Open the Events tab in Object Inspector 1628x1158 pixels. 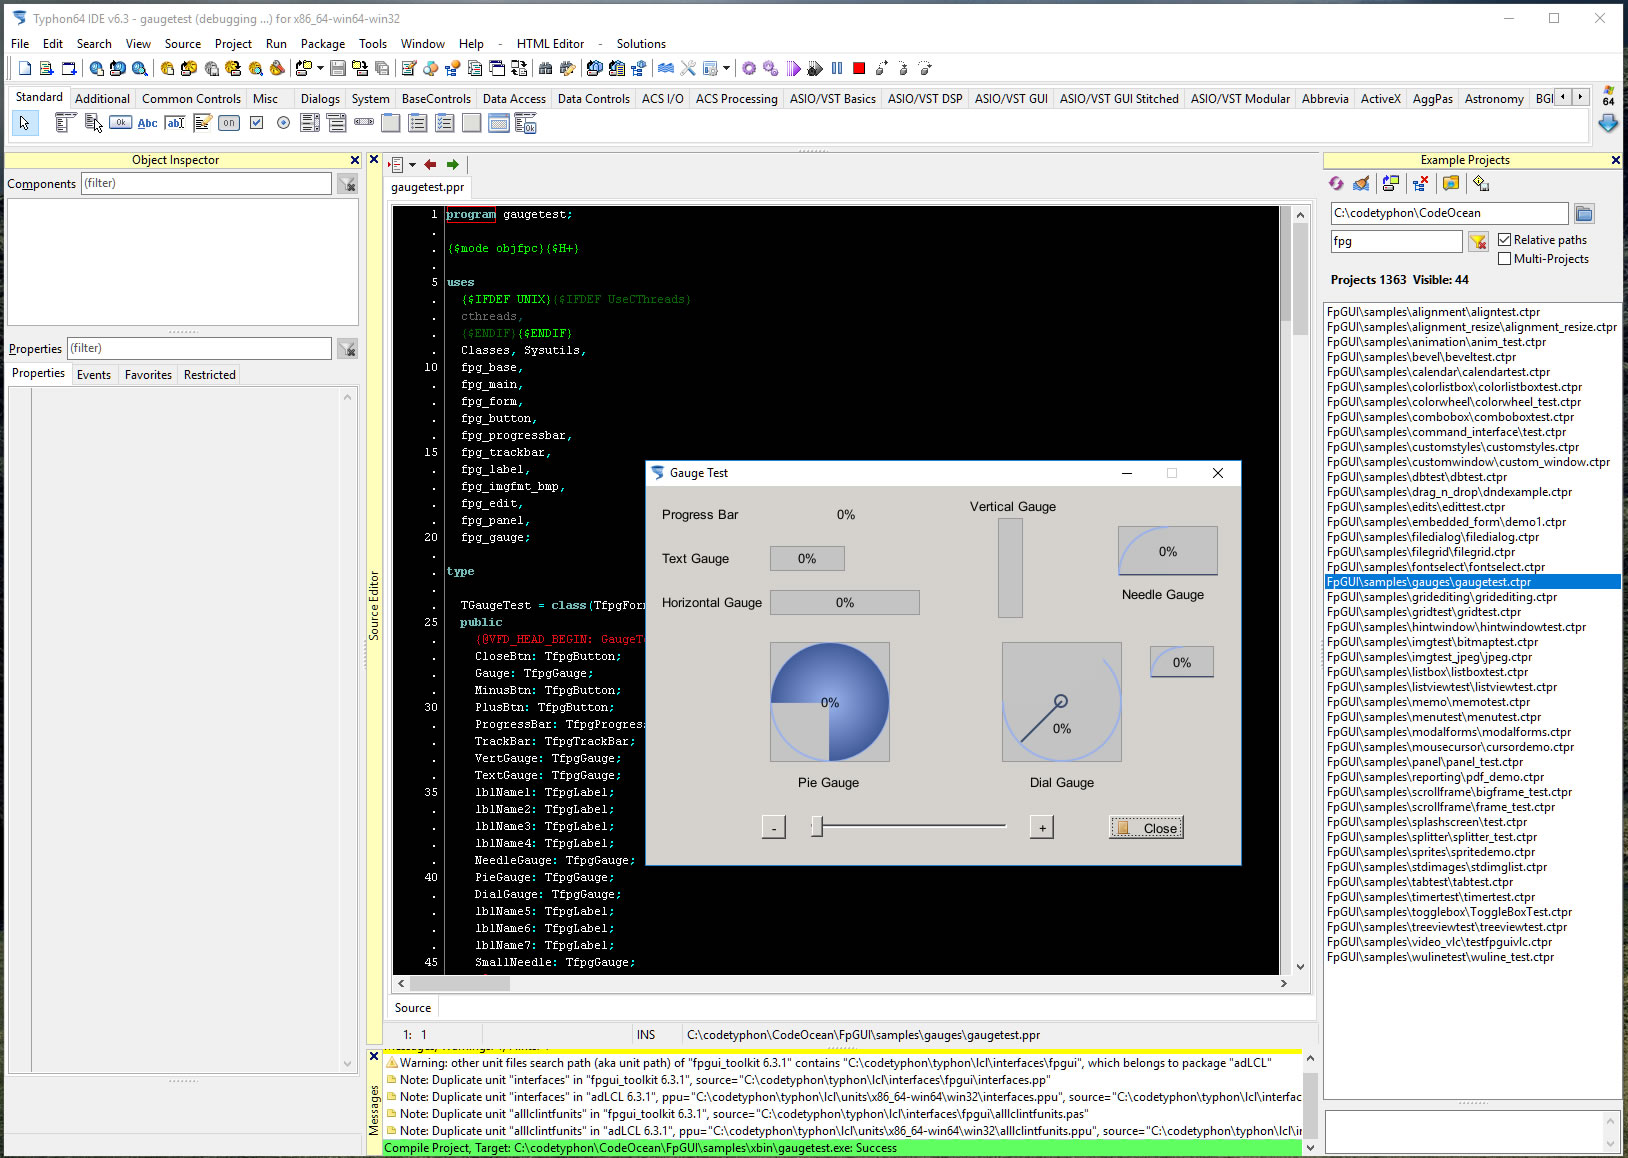coord(94,374)
